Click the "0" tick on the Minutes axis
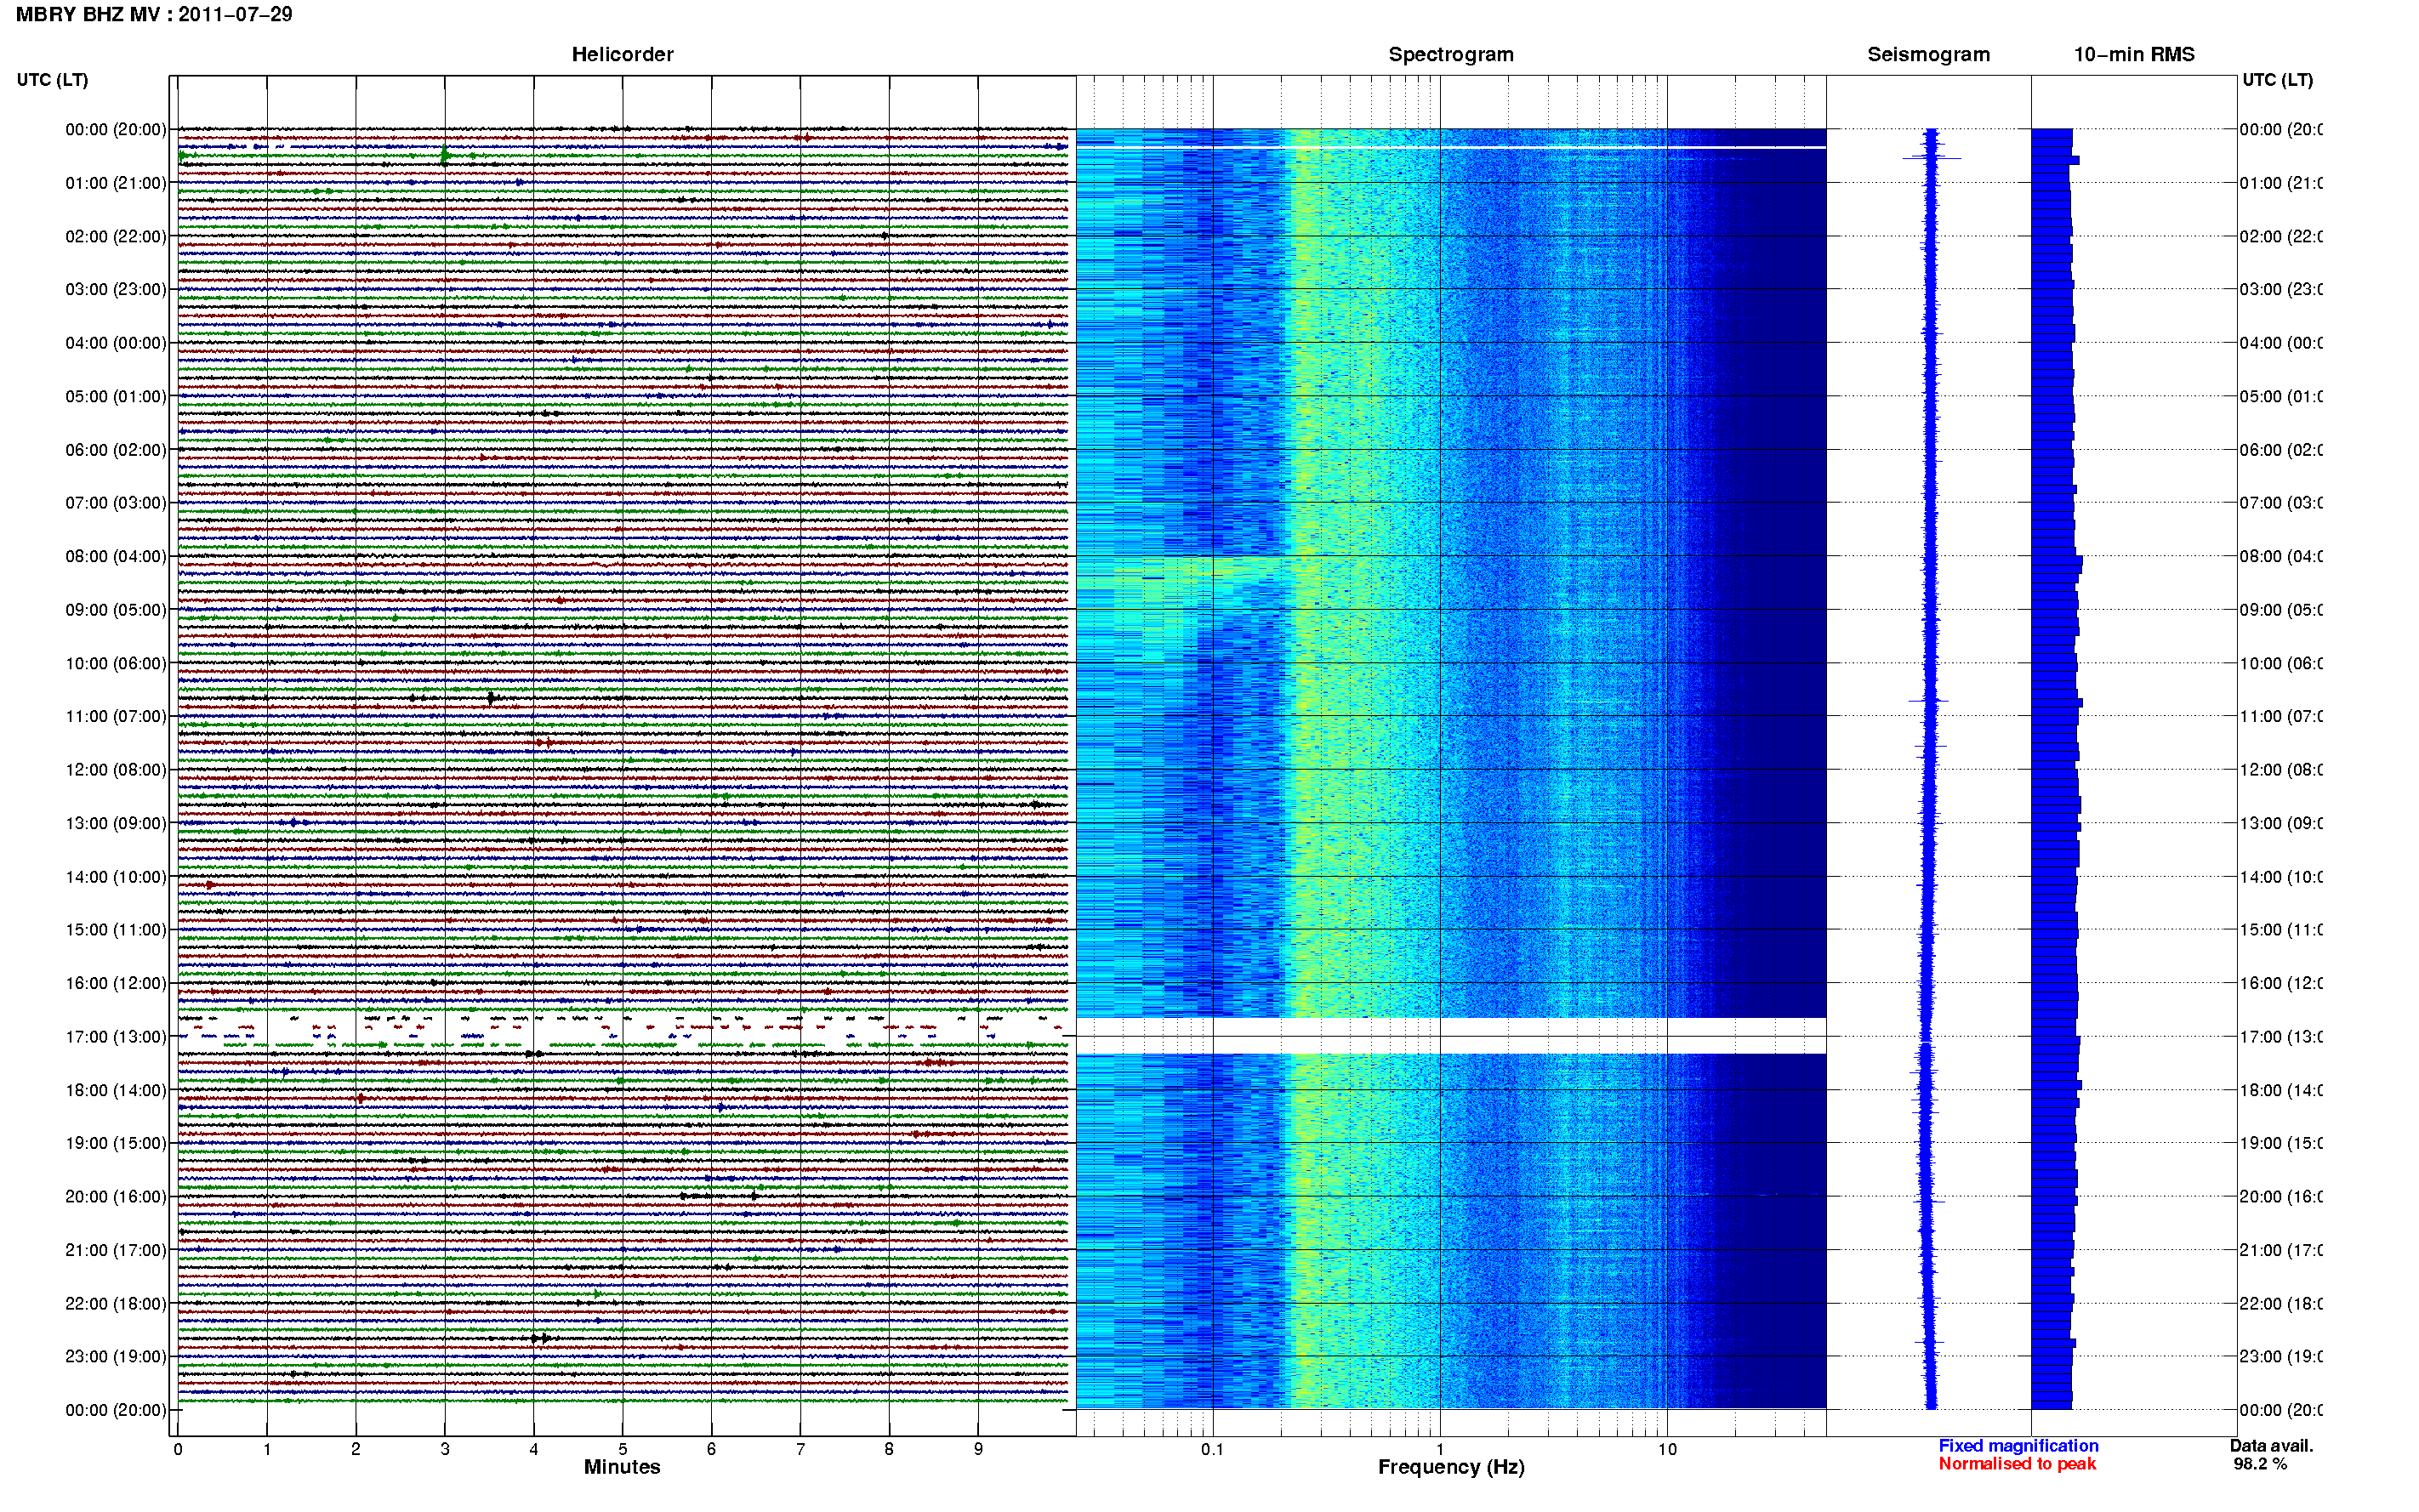 point(178,1449)
